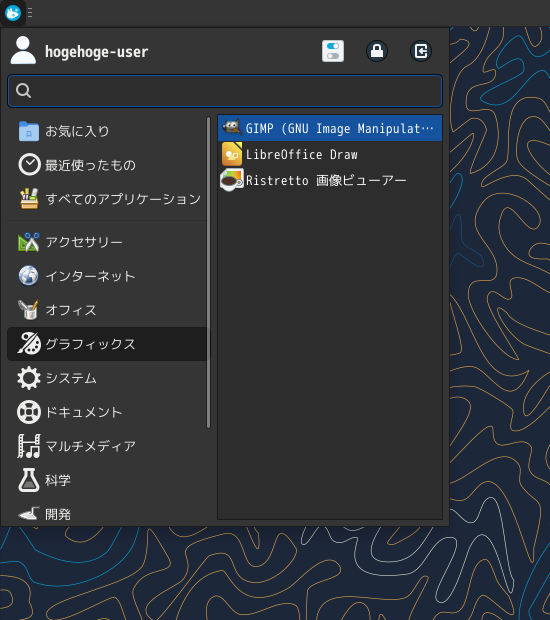Select グラフィックス palette category
The height and width of the screenshot is (620, 550).
[x=107, y=344]
